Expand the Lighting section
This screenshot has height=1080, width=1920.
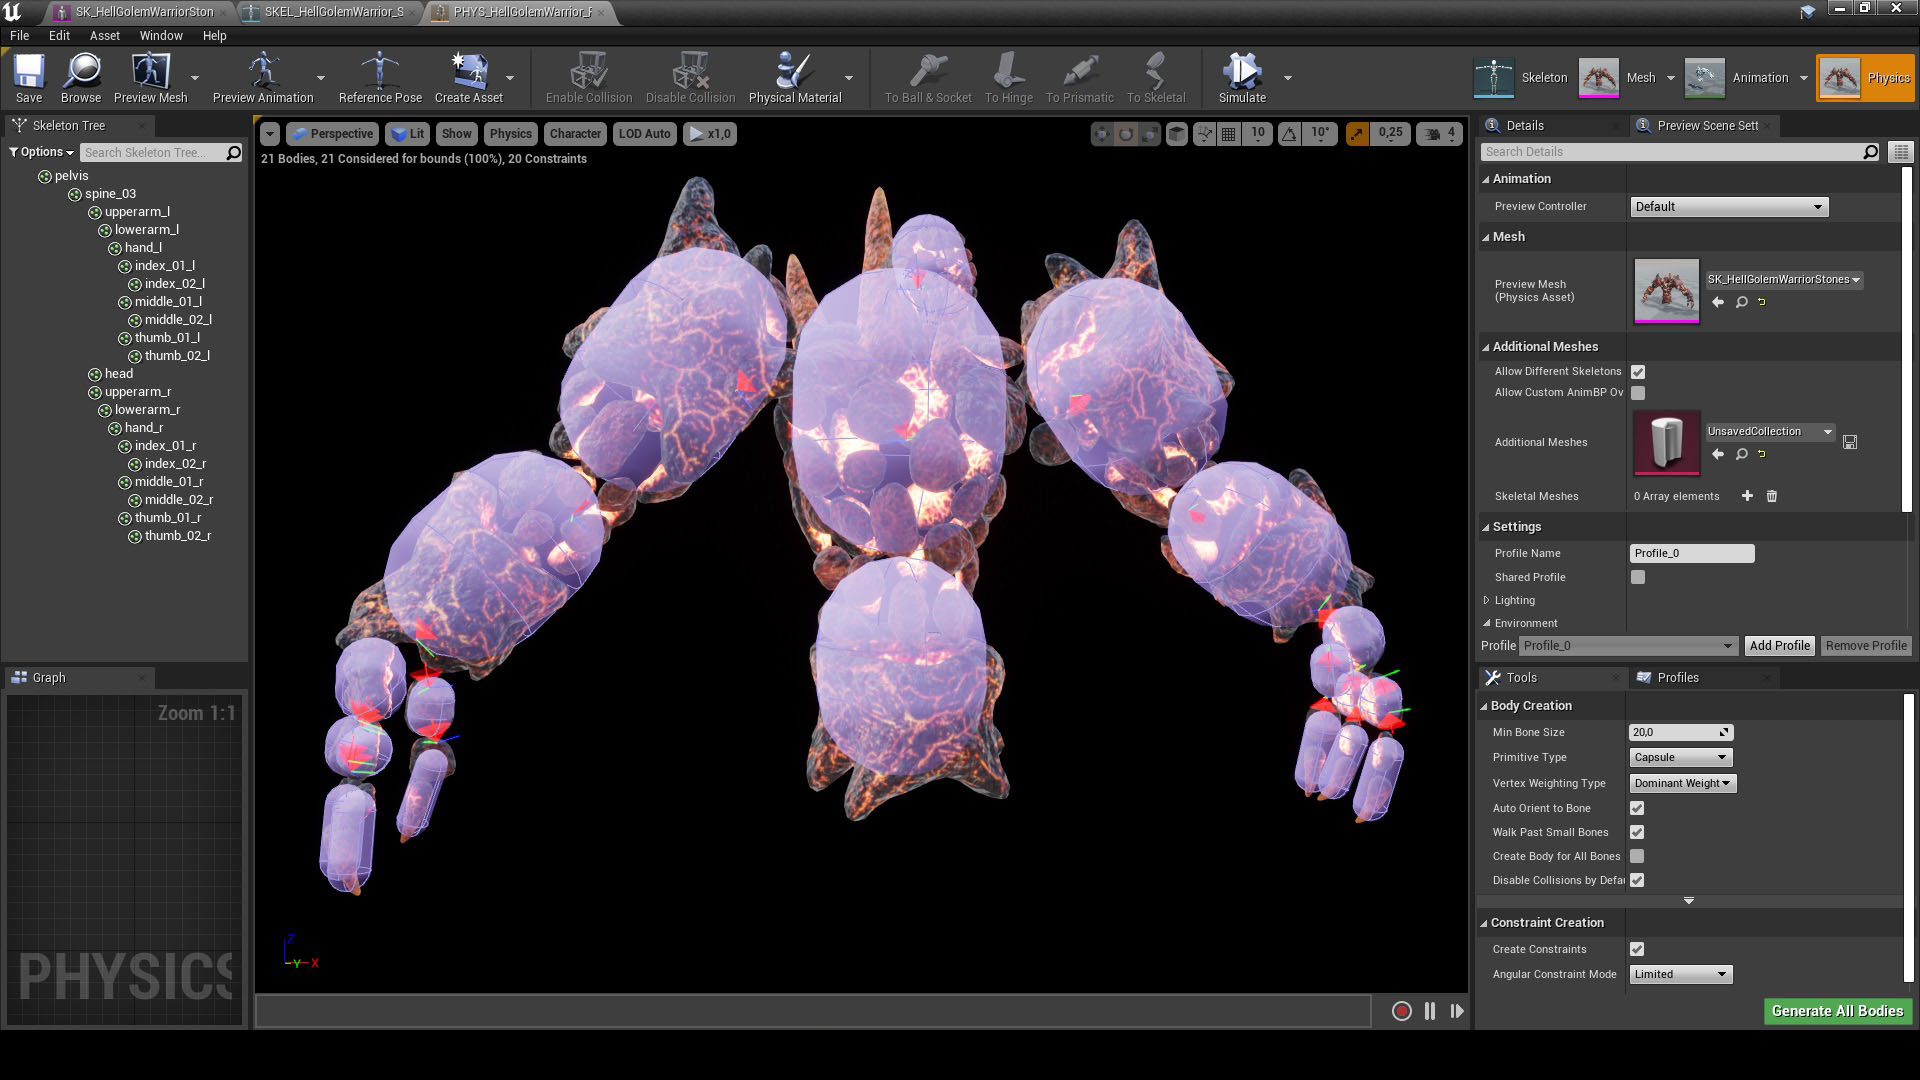click(x=1487, y=600)
